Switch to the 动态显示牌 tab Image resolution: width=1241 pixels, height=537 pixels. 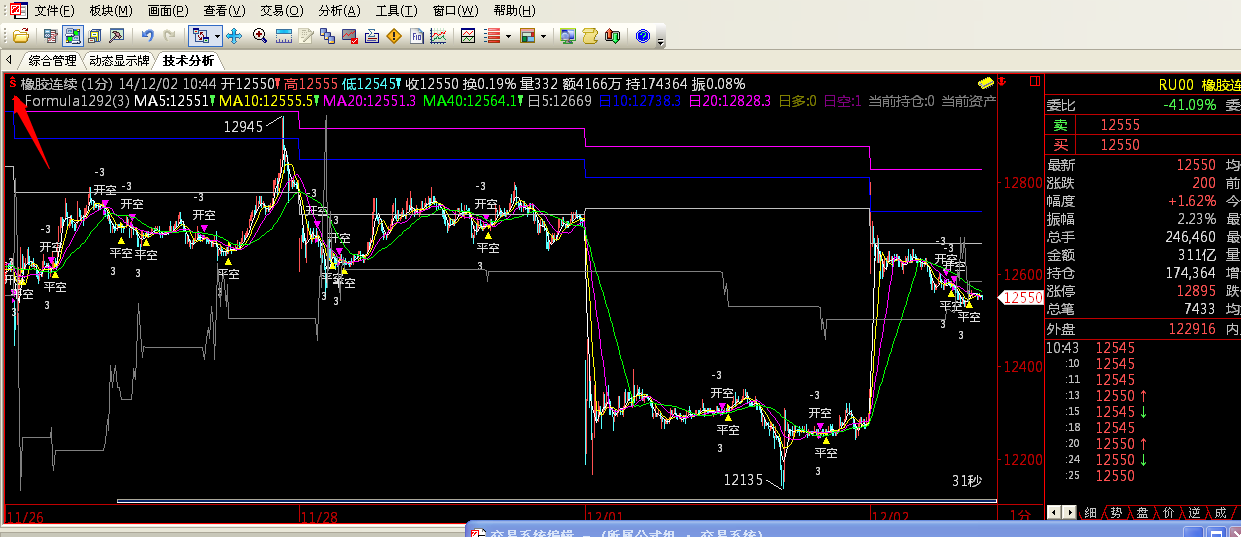pos(117,60)
